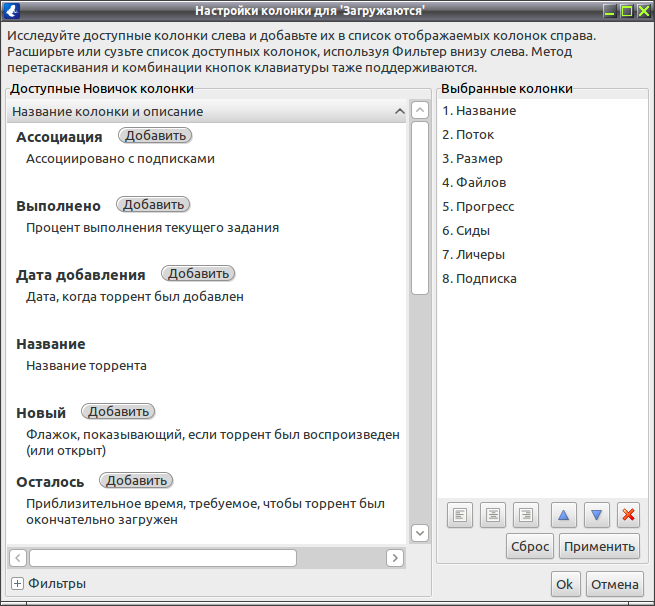
Task: Click the Название entry in available list
Action: (x=51, y=344)
